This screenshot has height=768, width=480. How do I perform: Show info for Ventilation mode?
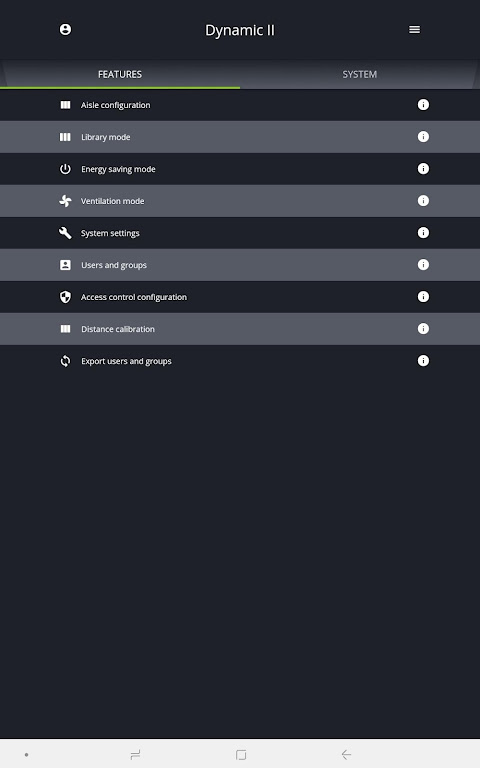[x=423, y=201]
